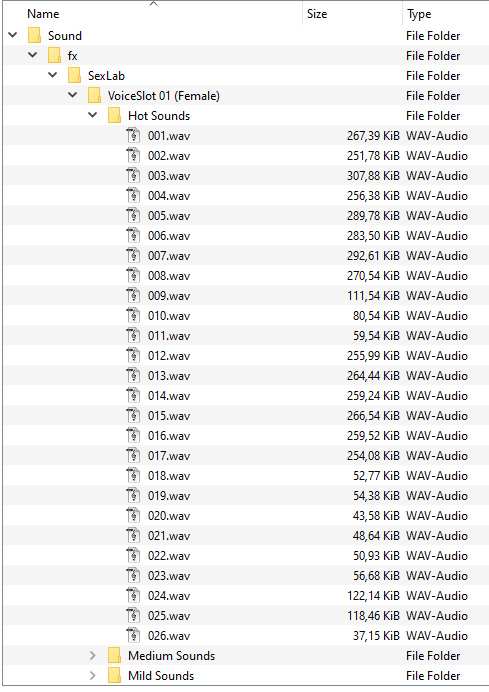Sort by the Name column header
This screenshot has width=489, height=692.
43,14
